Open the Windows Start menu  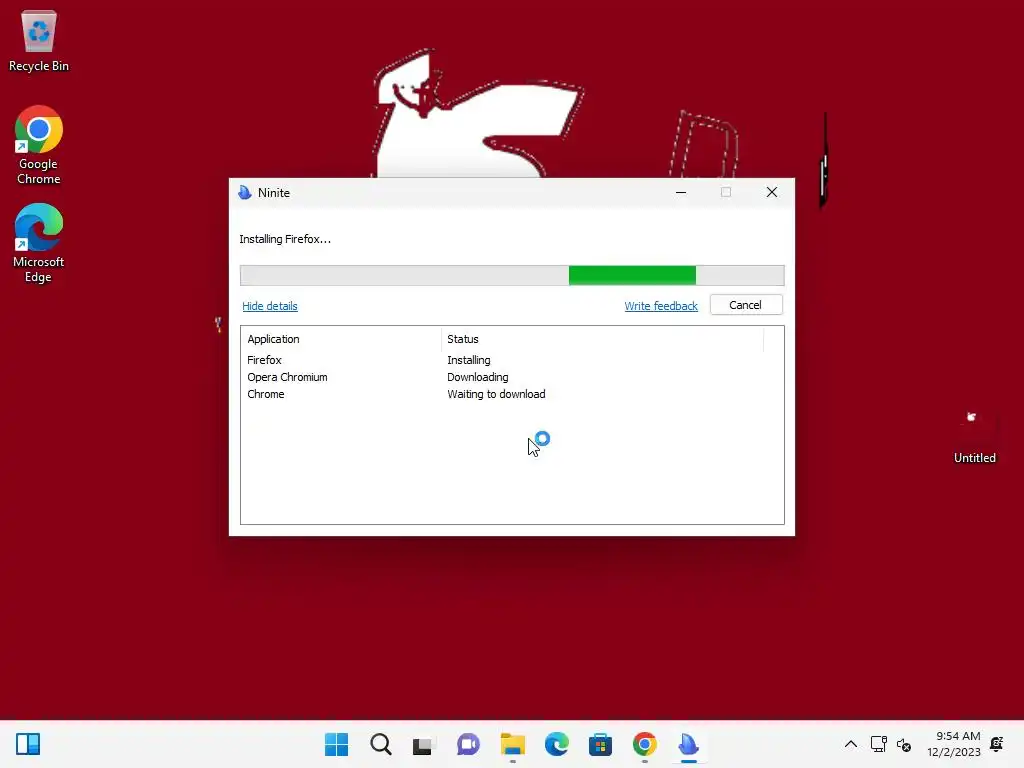(336, 744)
